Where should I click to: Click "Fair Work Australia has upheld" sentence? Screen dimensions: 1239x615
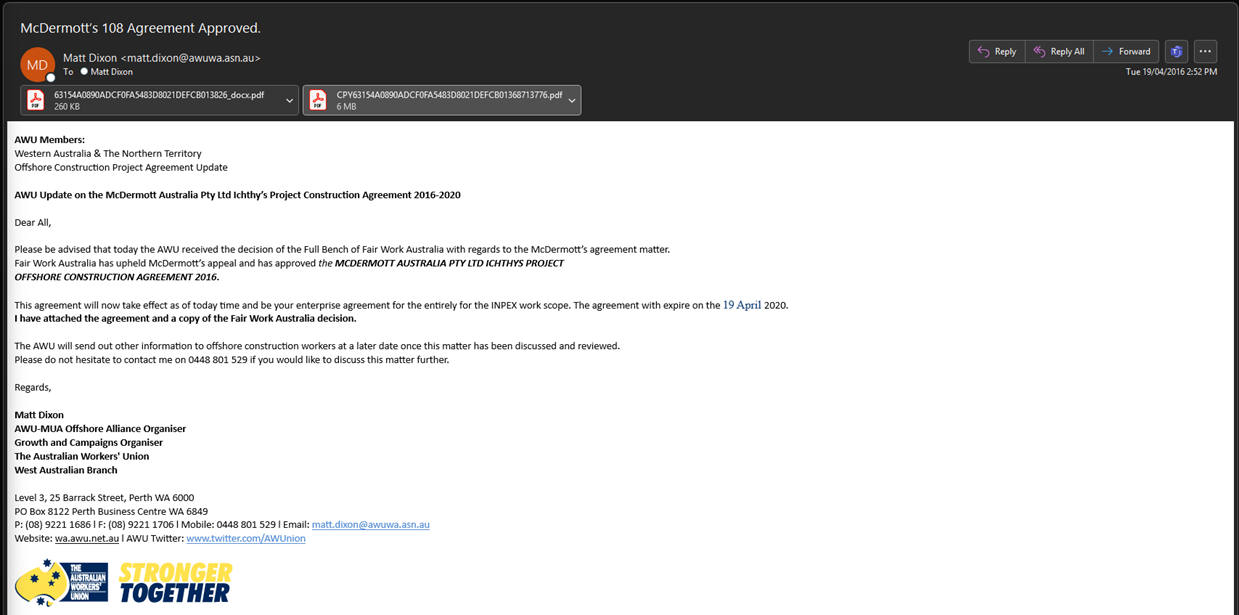289,263
